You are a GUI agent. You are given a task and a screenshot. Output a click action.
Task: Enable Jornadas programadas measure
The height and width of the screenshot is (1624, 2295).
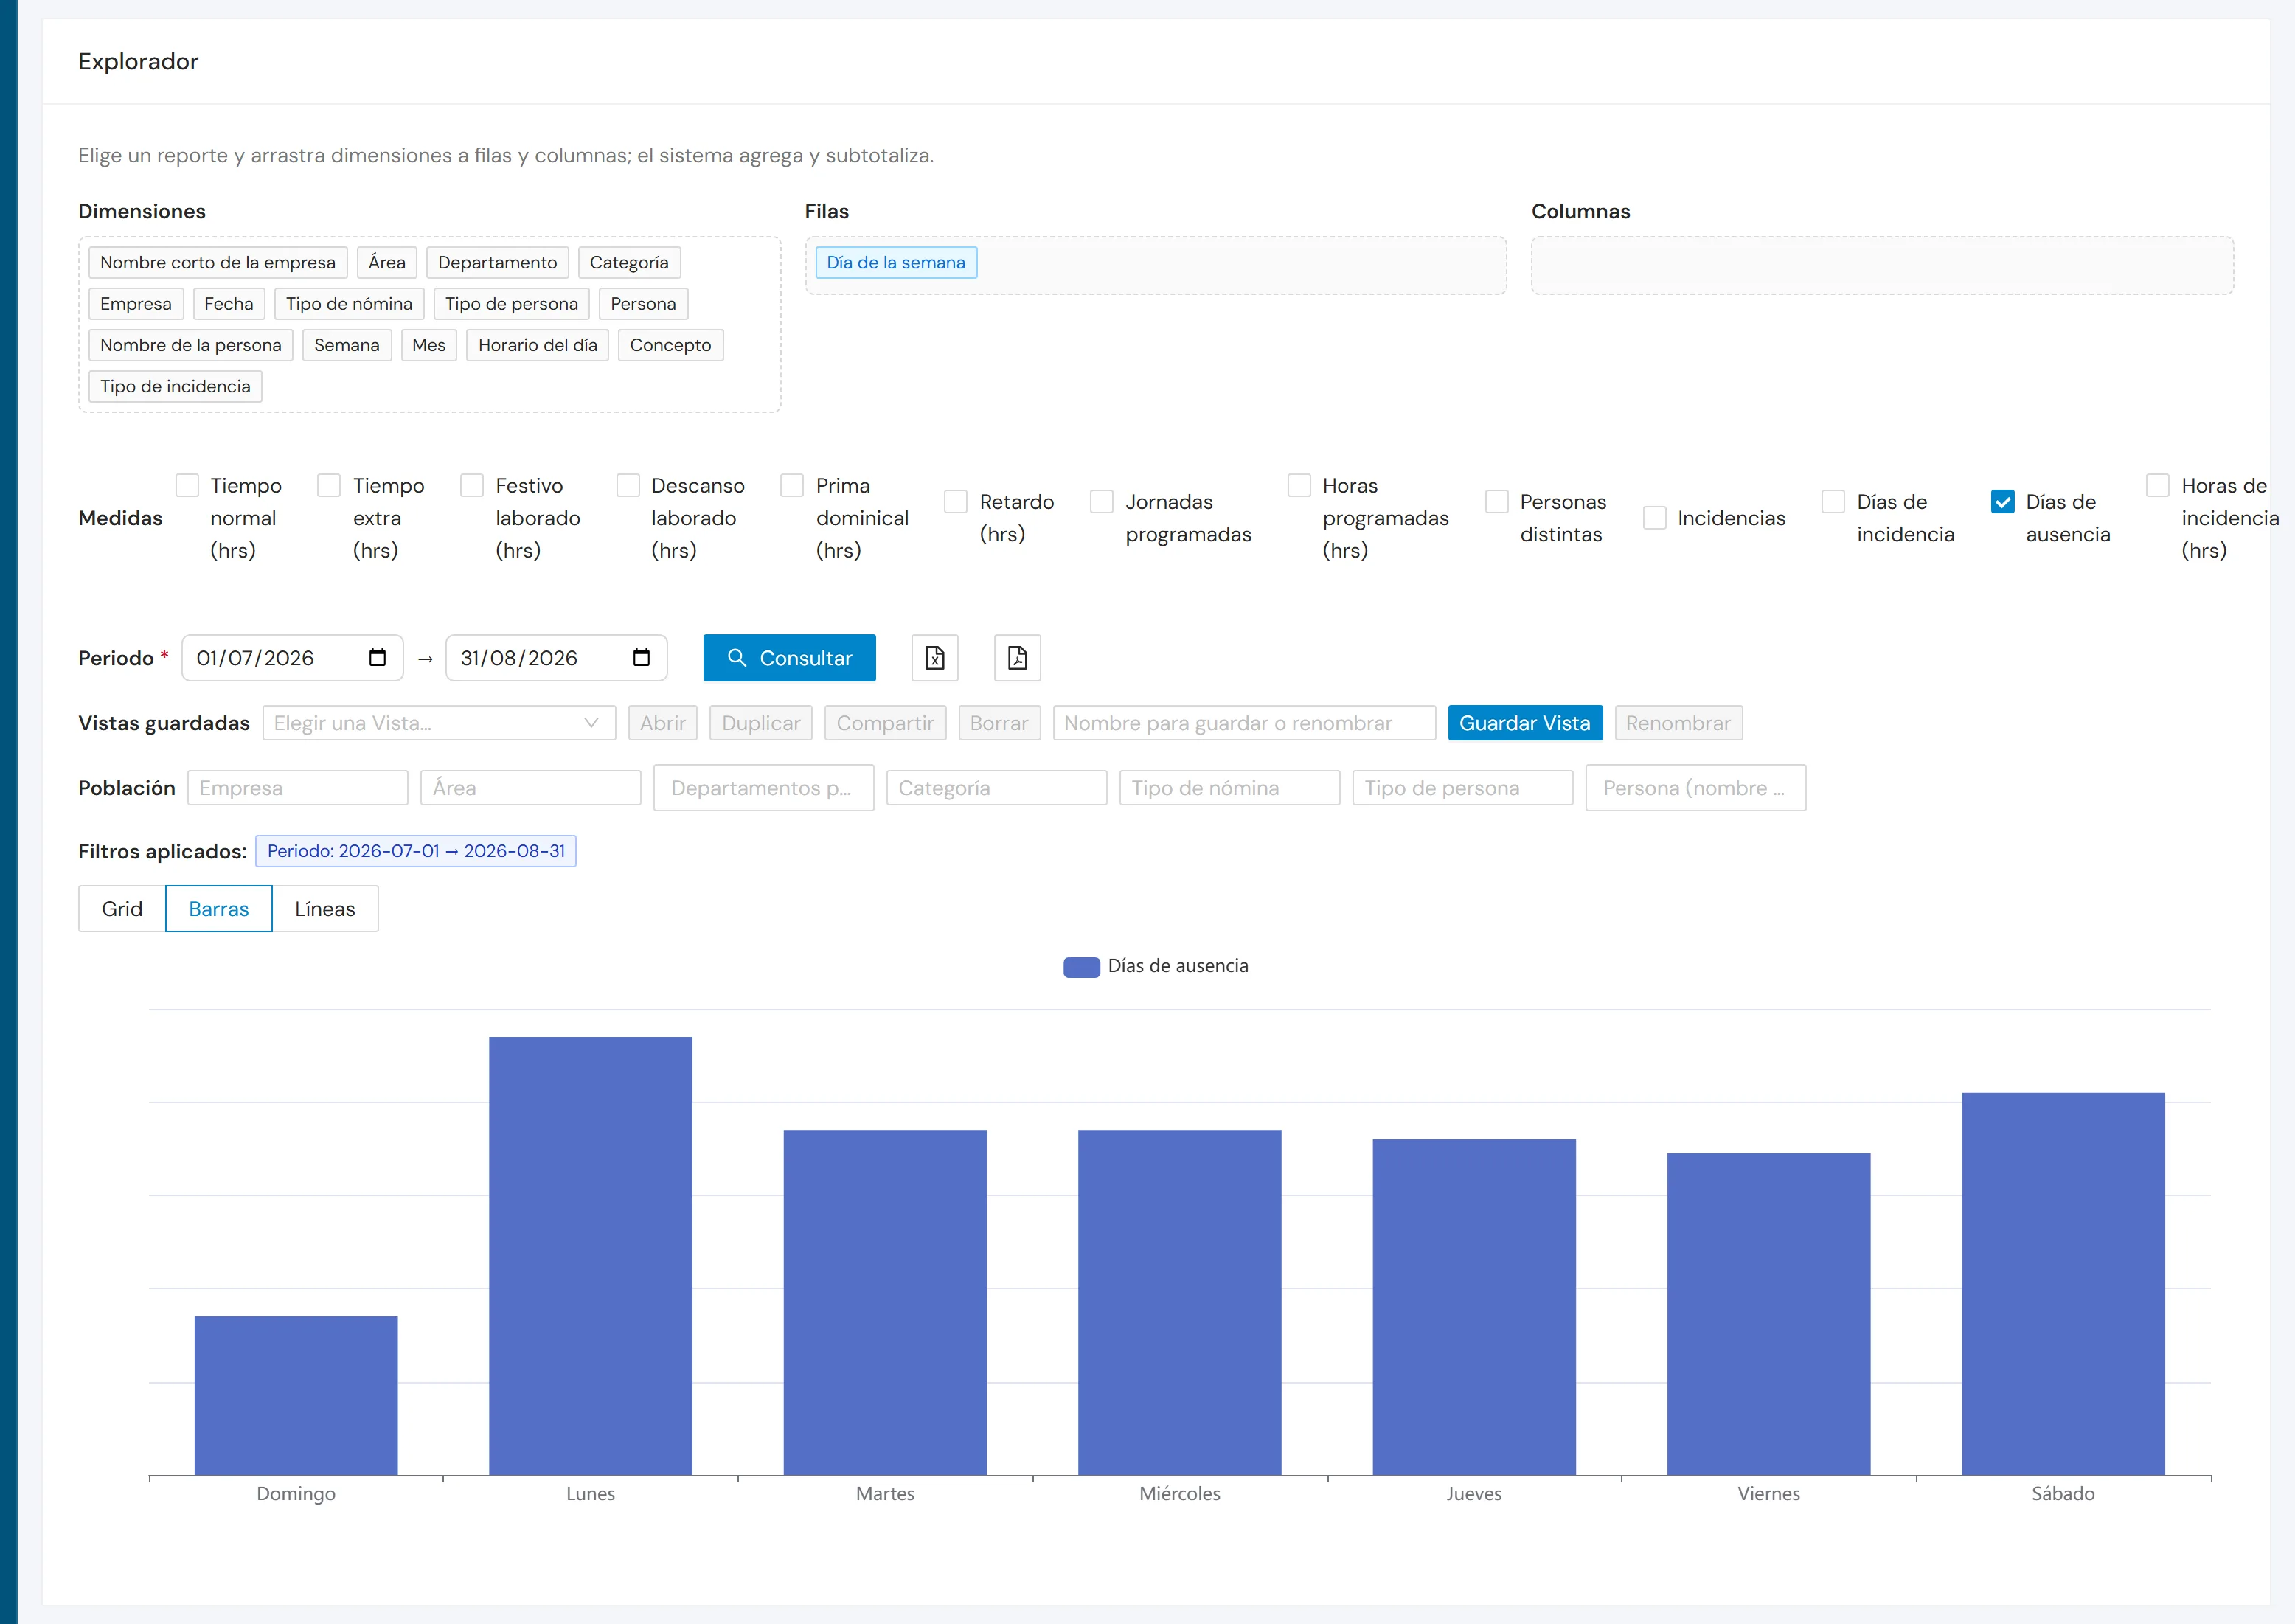tap(1102, 502)
